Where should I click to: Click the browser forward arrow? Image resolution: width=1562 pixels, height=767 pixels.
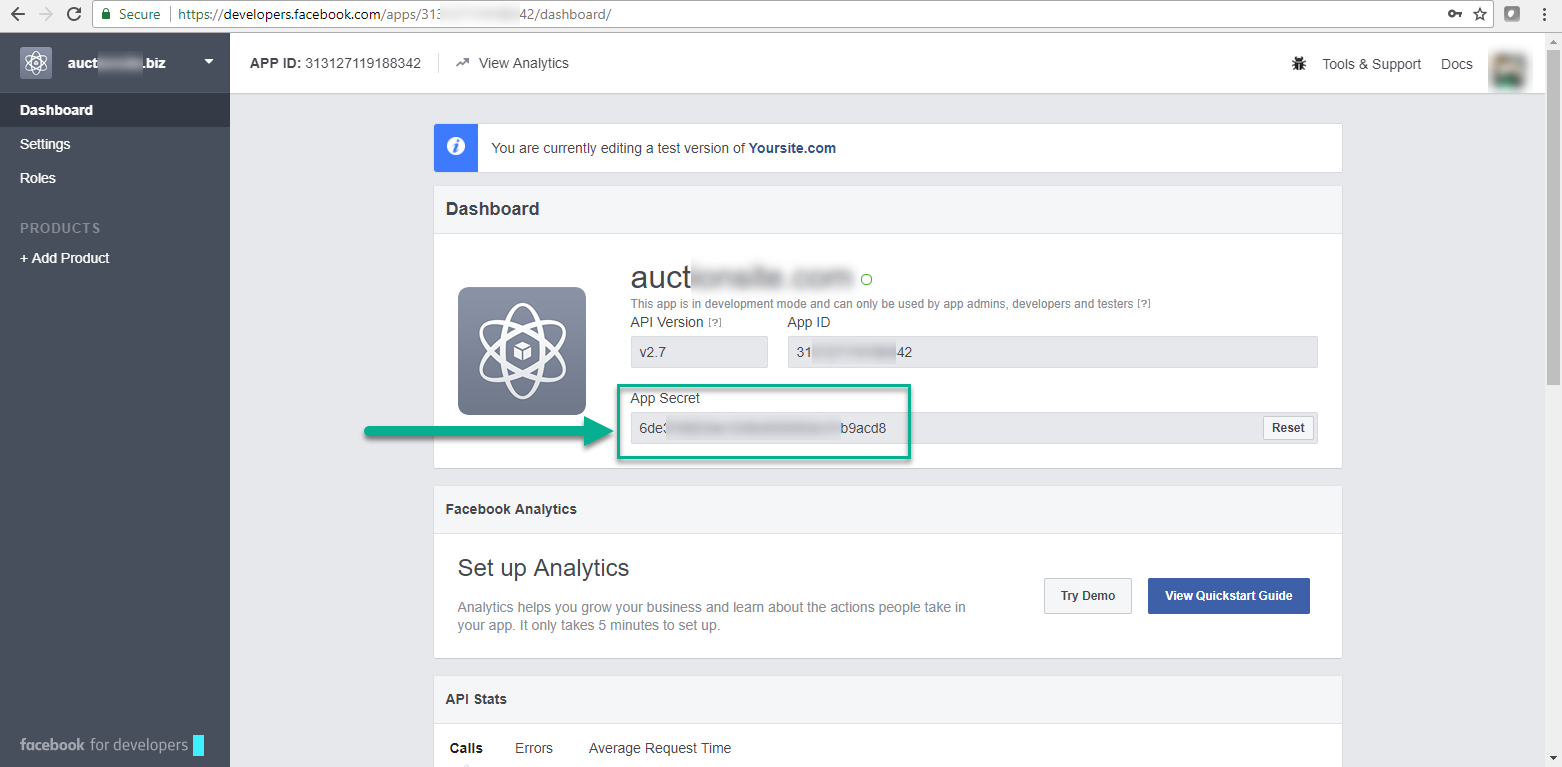[x=45, y=14]
